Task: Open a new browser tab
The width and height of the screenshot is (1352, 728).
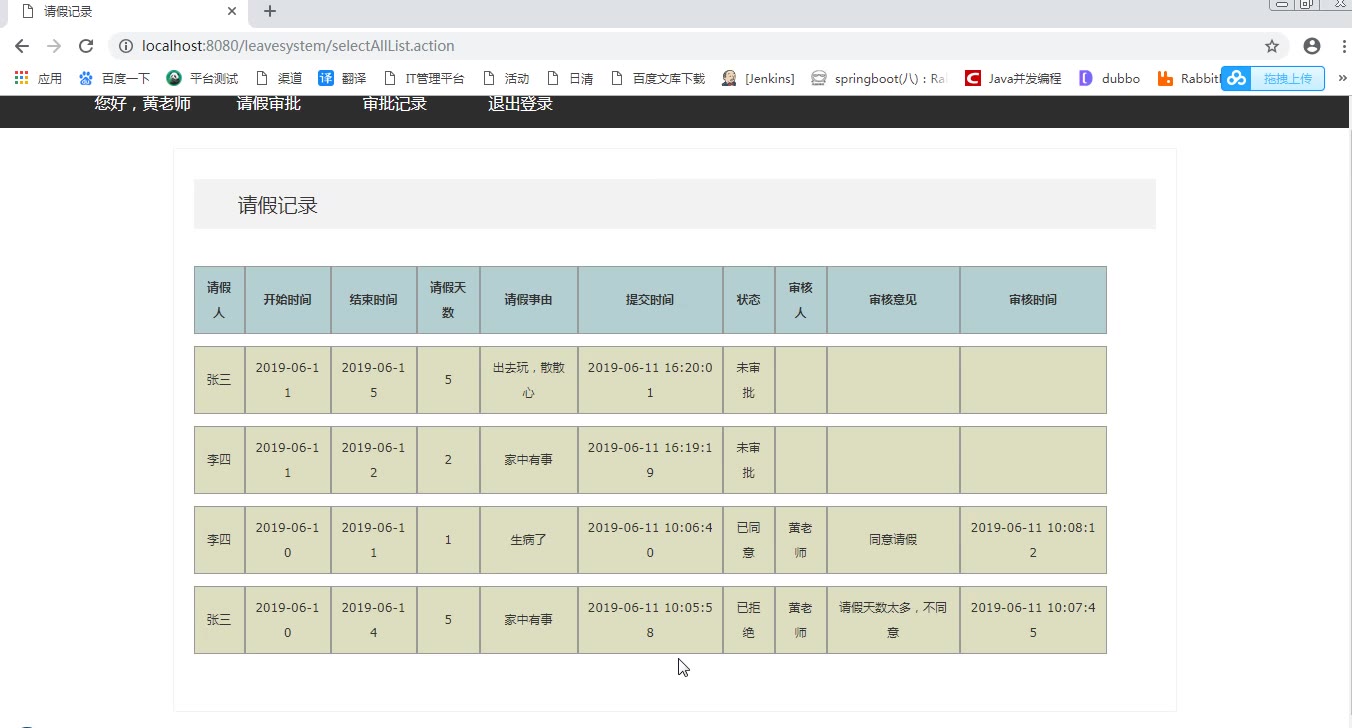Action: point(269,12)
